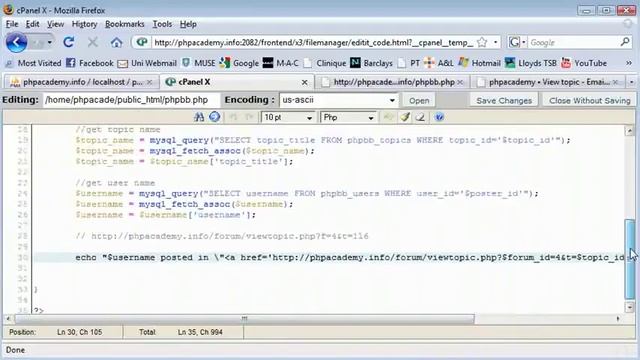640x360 pixels.
Task: Click in the browser URL address field
Action: point(313,42)
